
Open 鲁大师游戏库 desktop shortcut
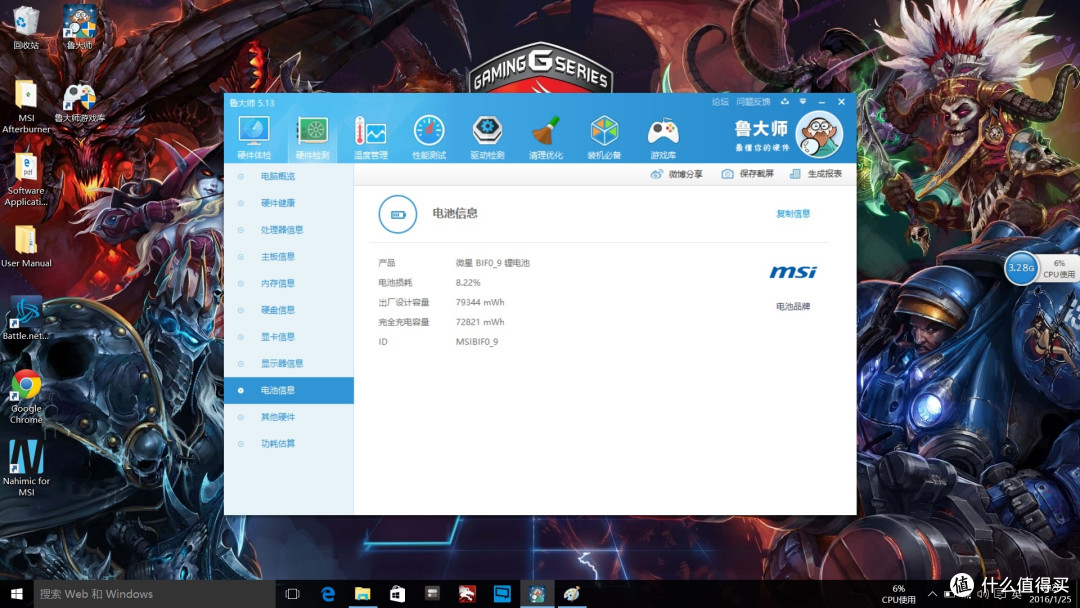[80, 102]
